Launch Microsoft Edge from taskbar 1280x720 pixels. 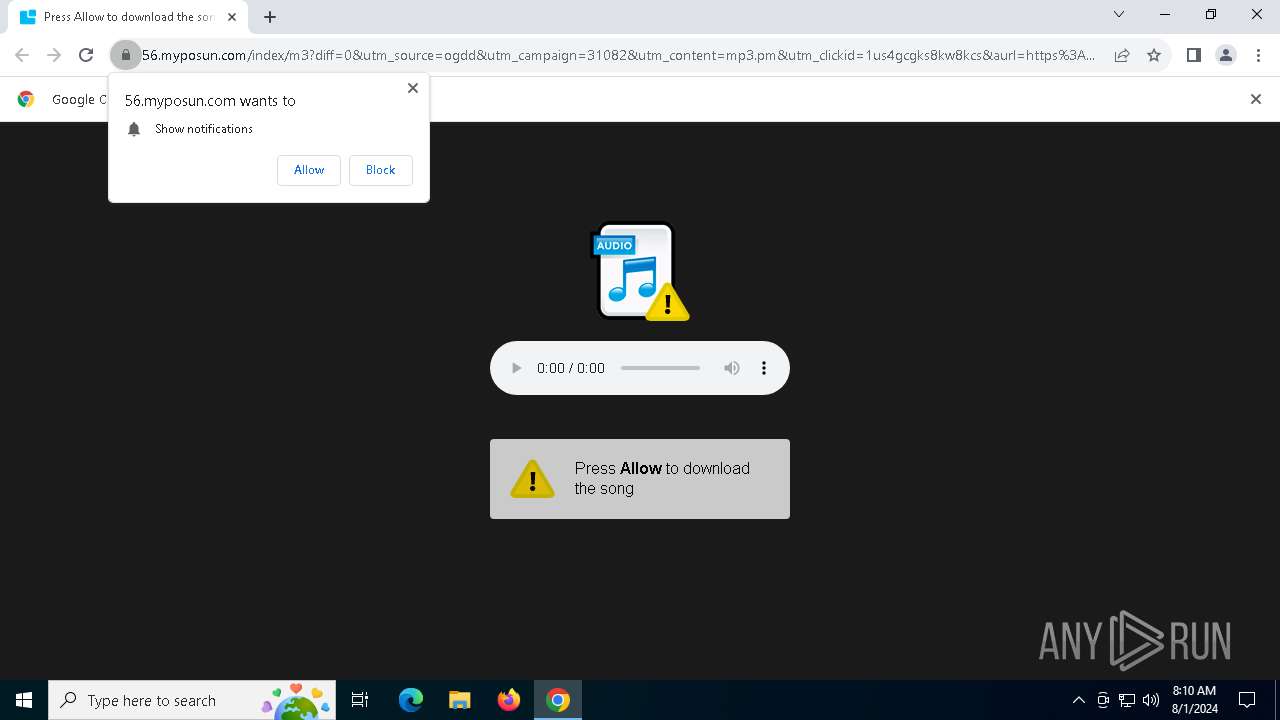click(x=411, y=700)
